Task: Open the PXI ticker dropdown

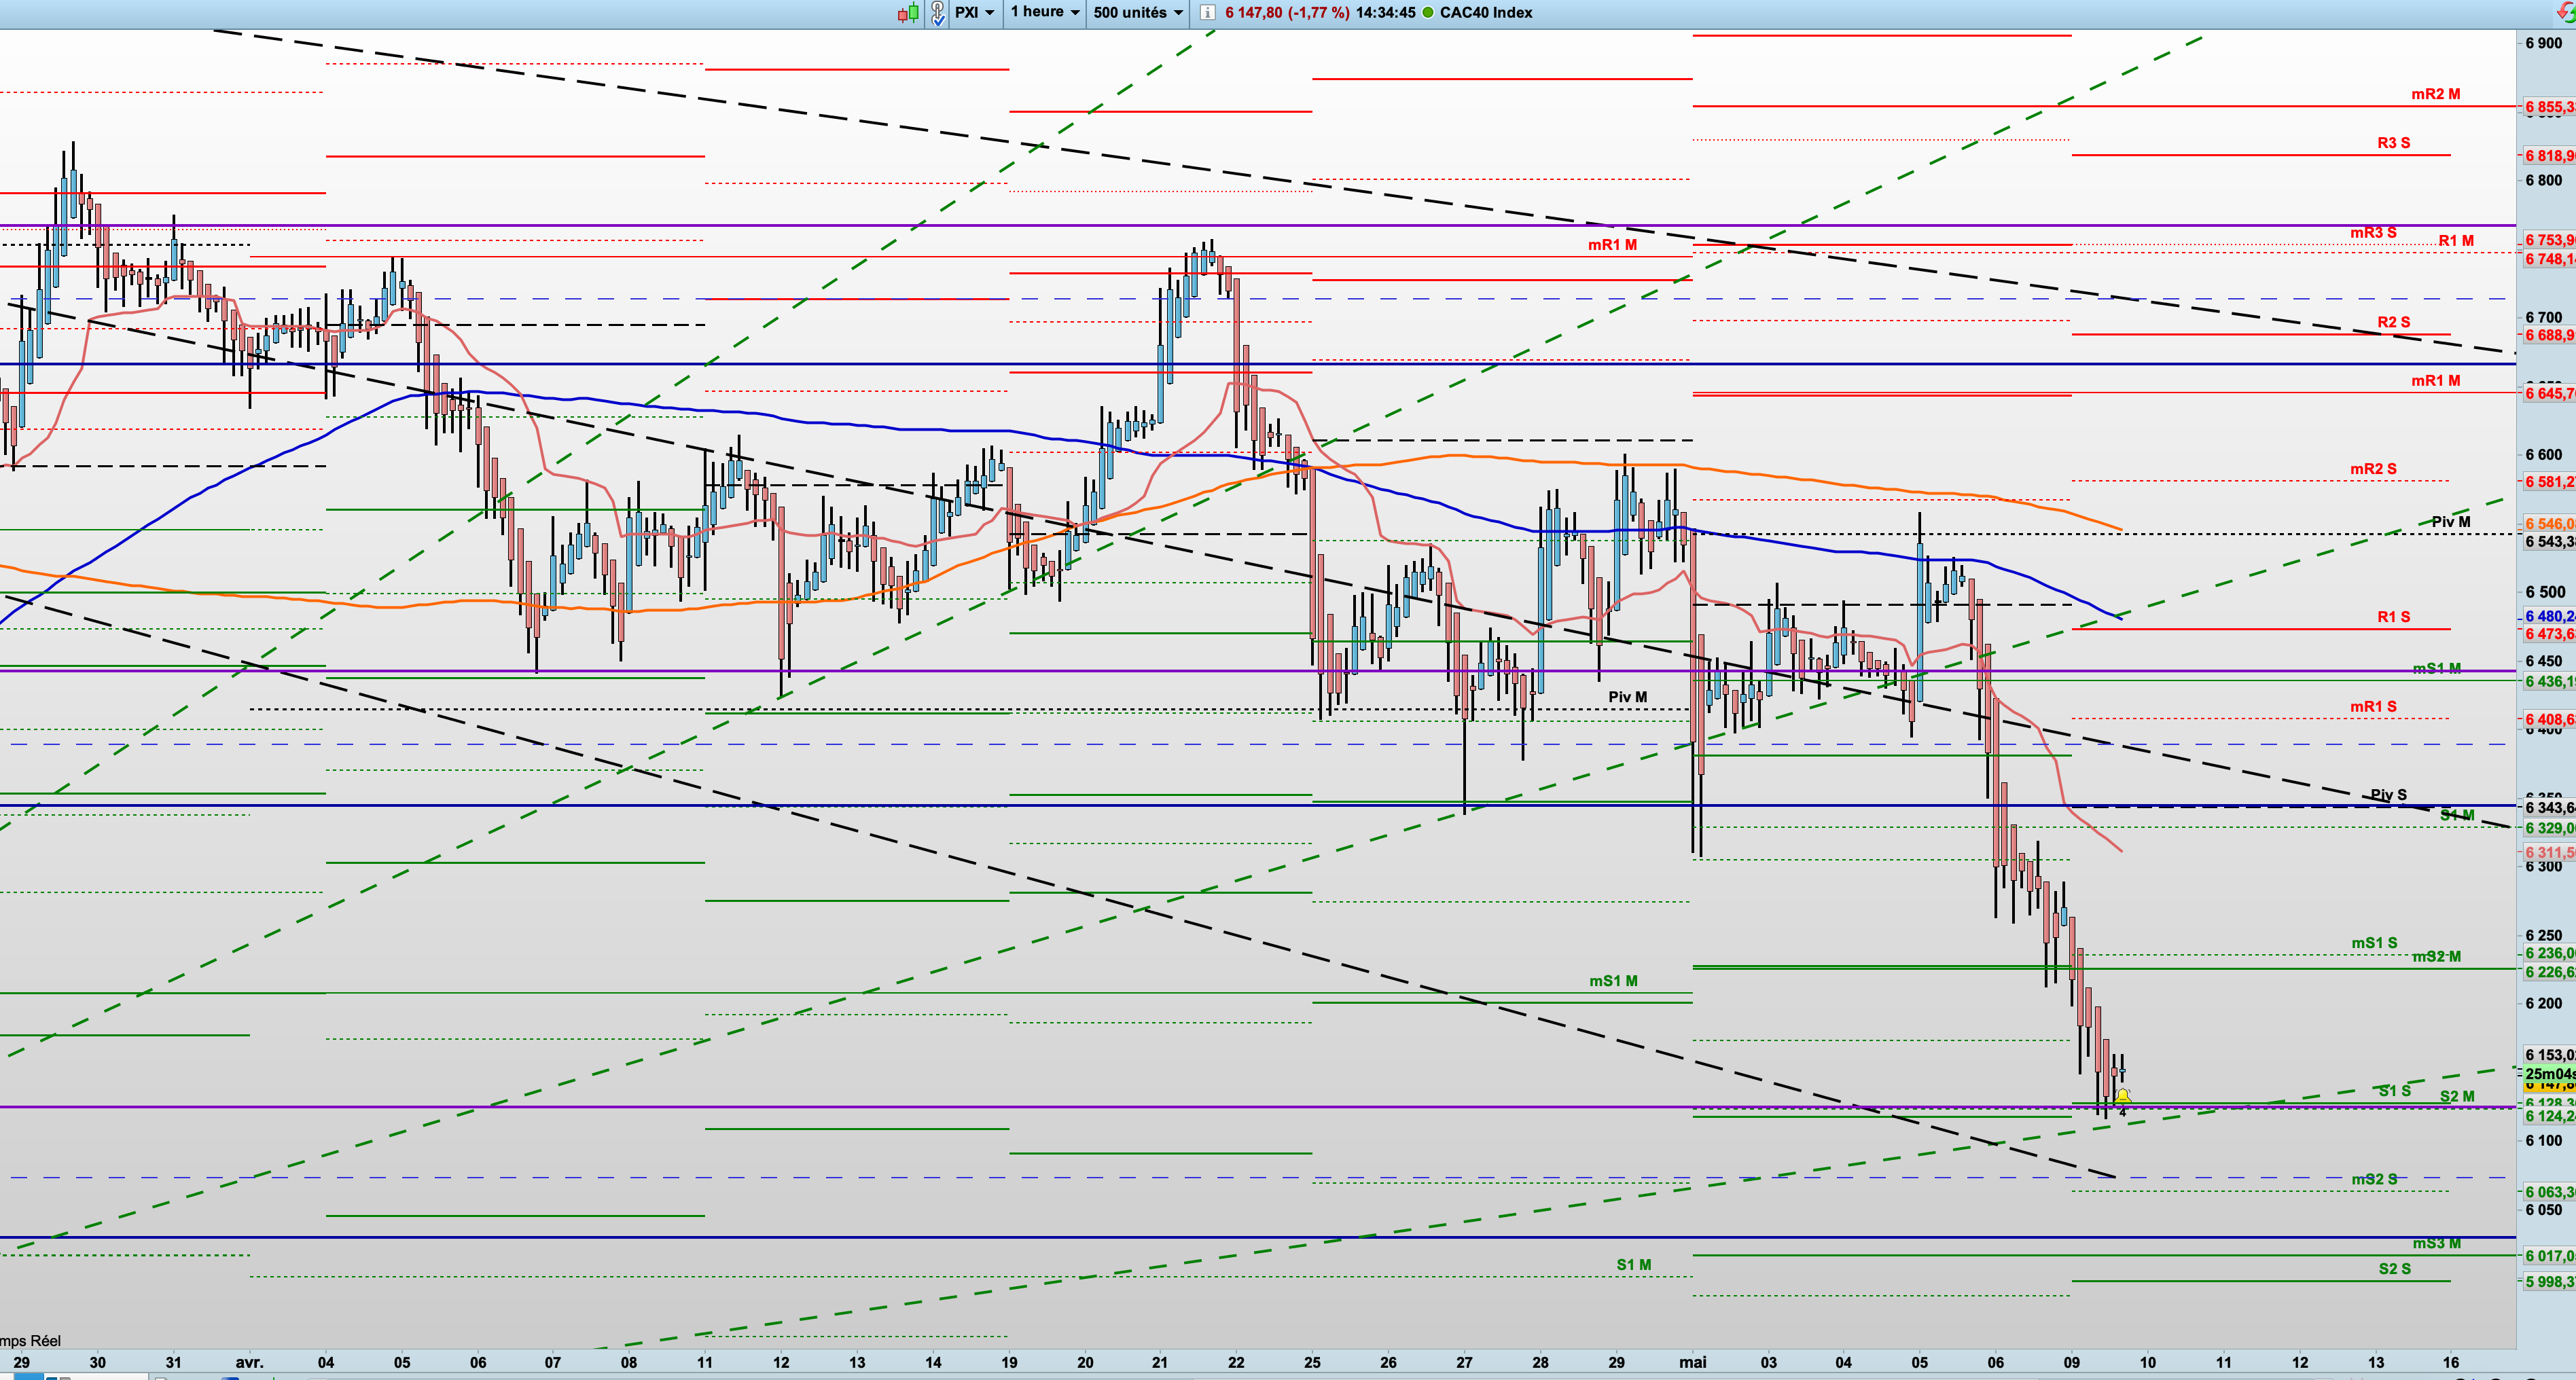Action: tap(975, 13)
